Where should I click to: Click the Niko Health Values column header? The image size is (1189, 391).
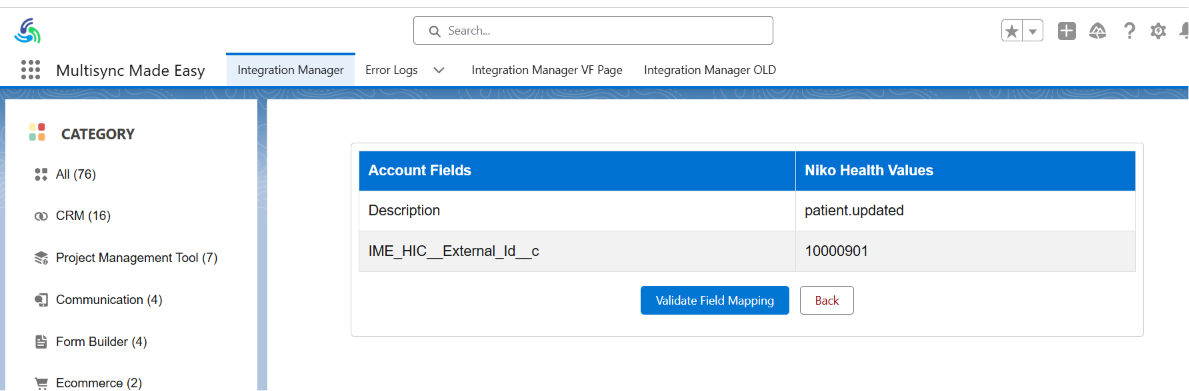tap(965, 170)
